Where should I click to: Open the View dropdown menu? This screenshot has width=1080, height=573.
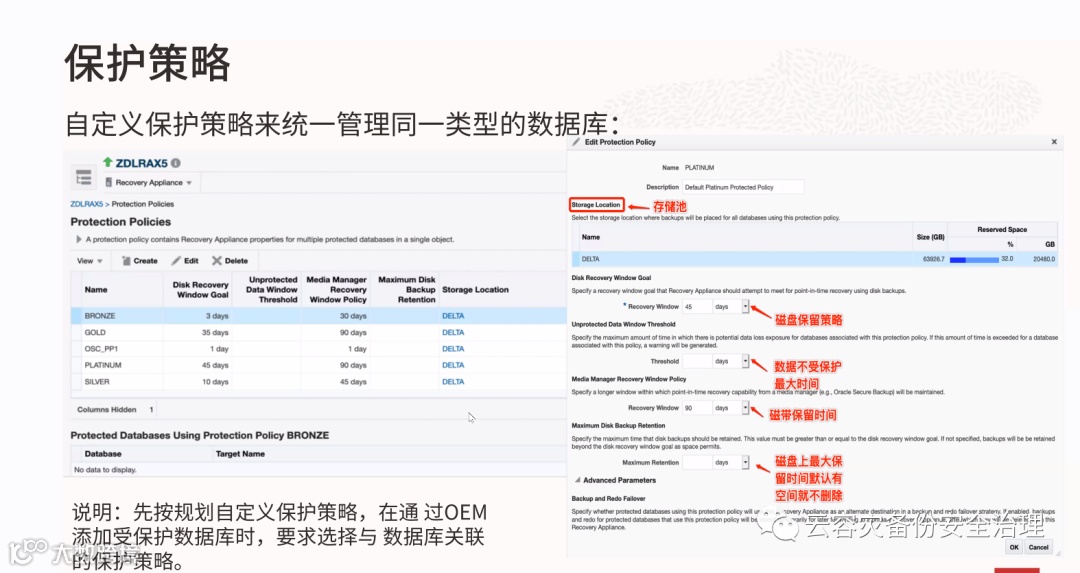point(90,261)
